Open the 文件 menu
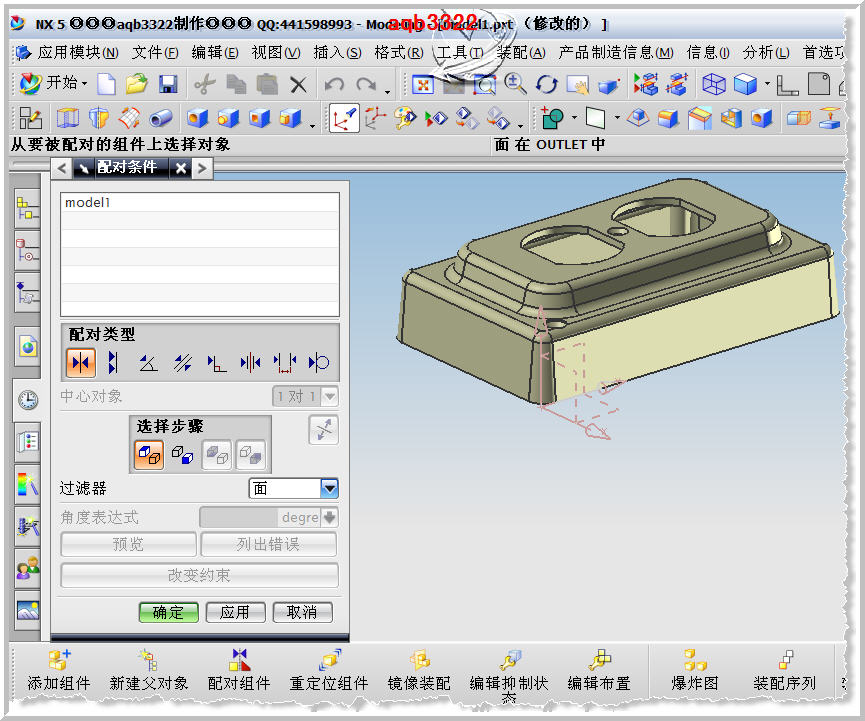 pos(155,53)
